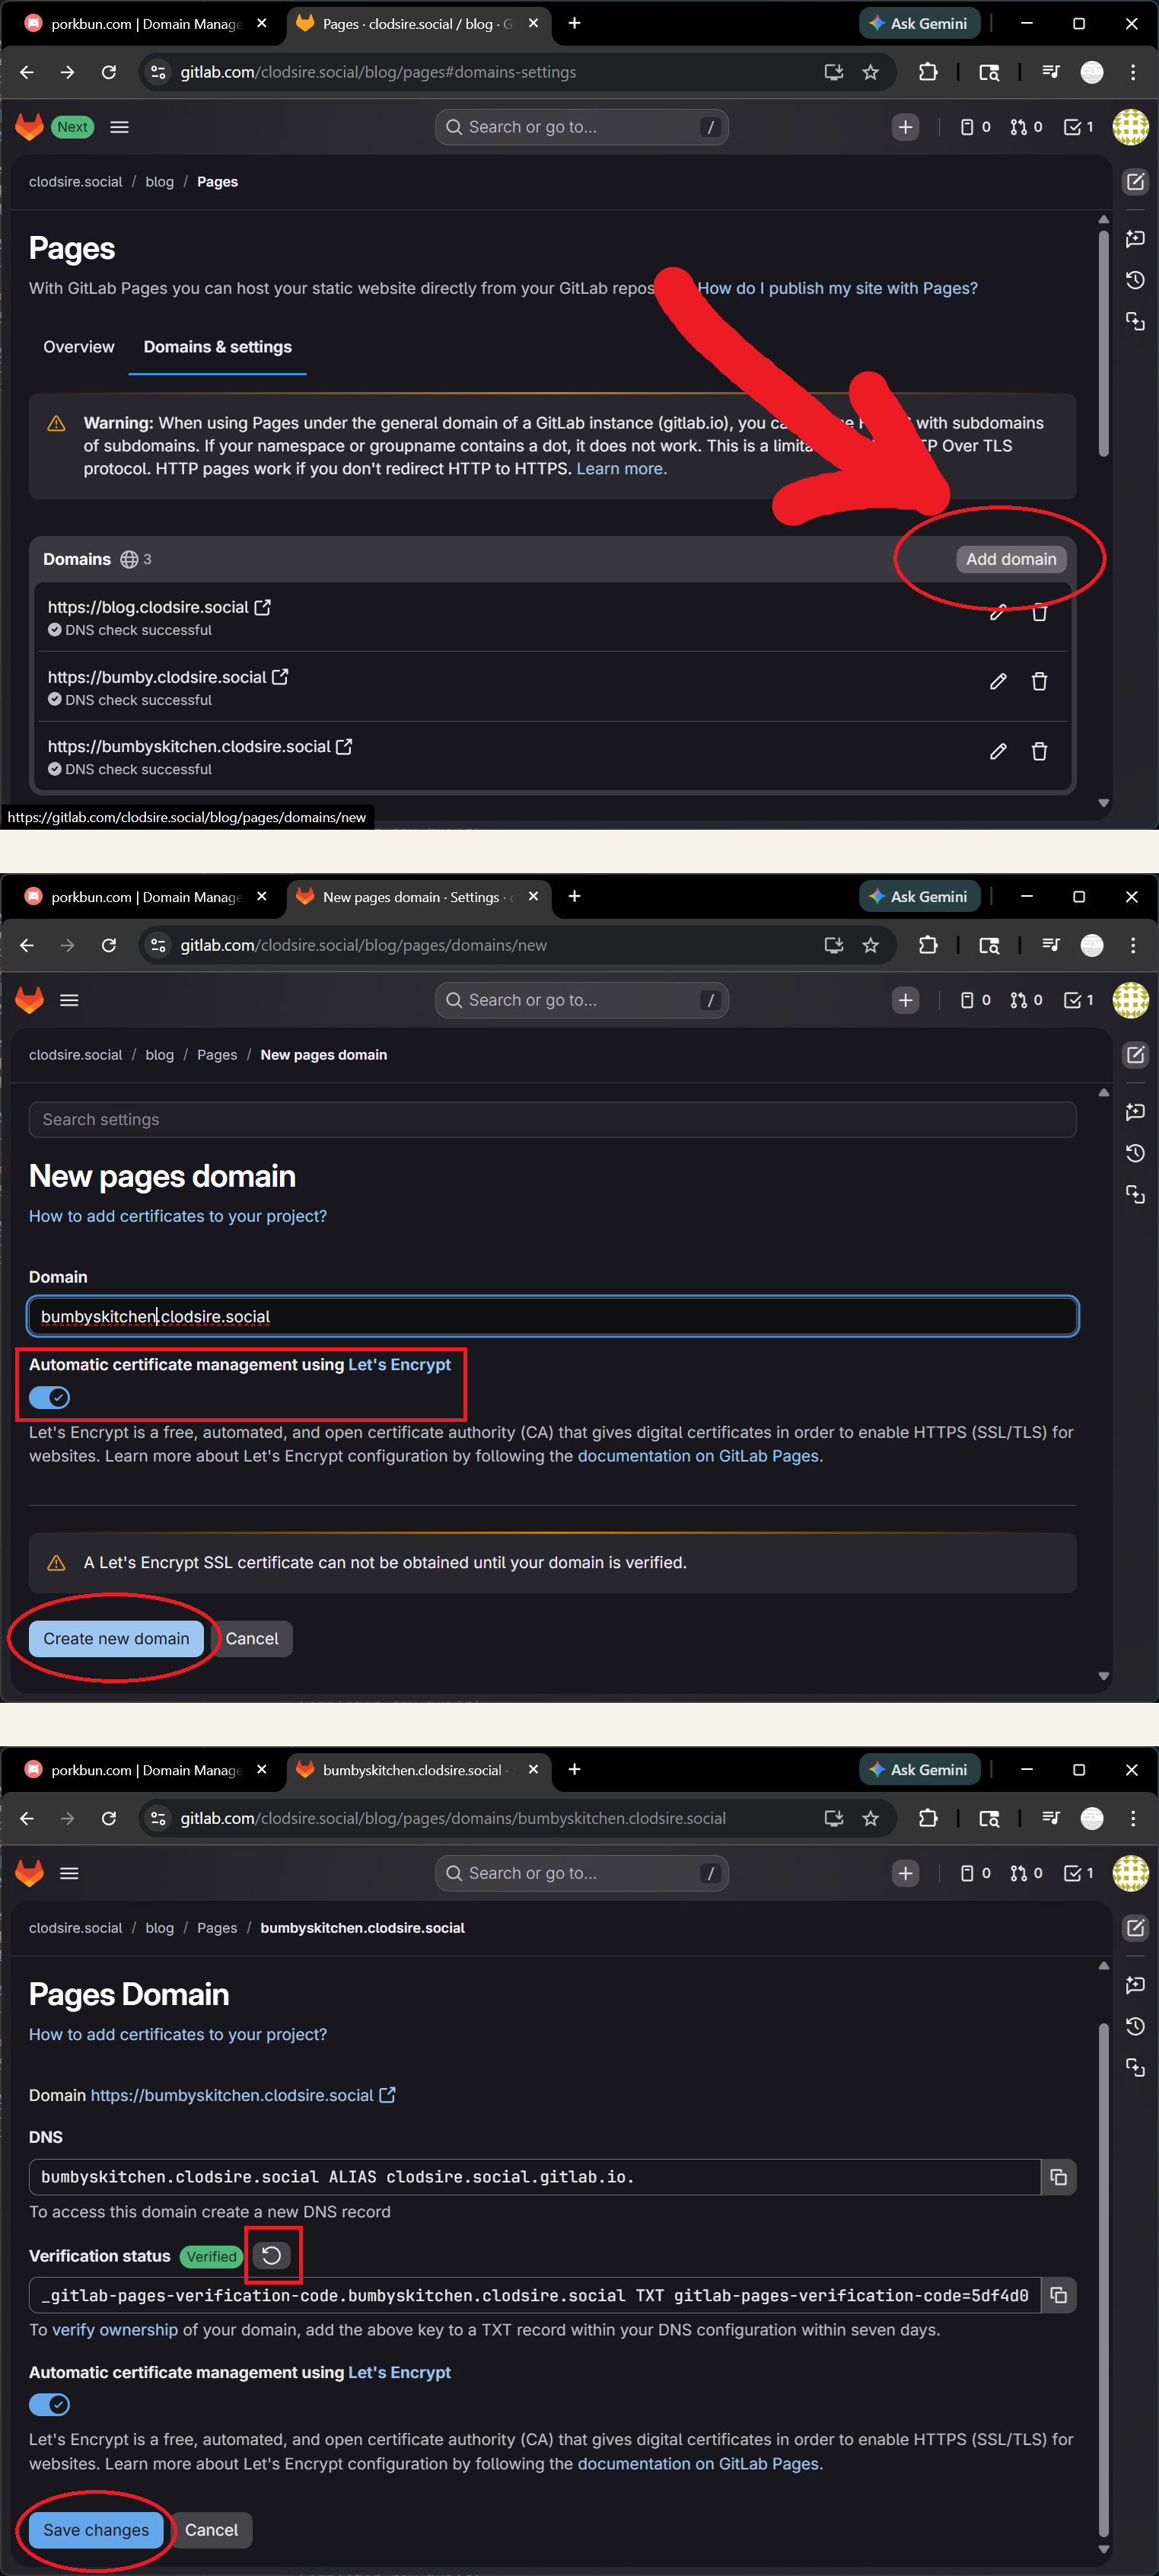Switch to porkbun.com tab in Pages window
This screenshot has height=2576, width=1159.
point(146,24)
